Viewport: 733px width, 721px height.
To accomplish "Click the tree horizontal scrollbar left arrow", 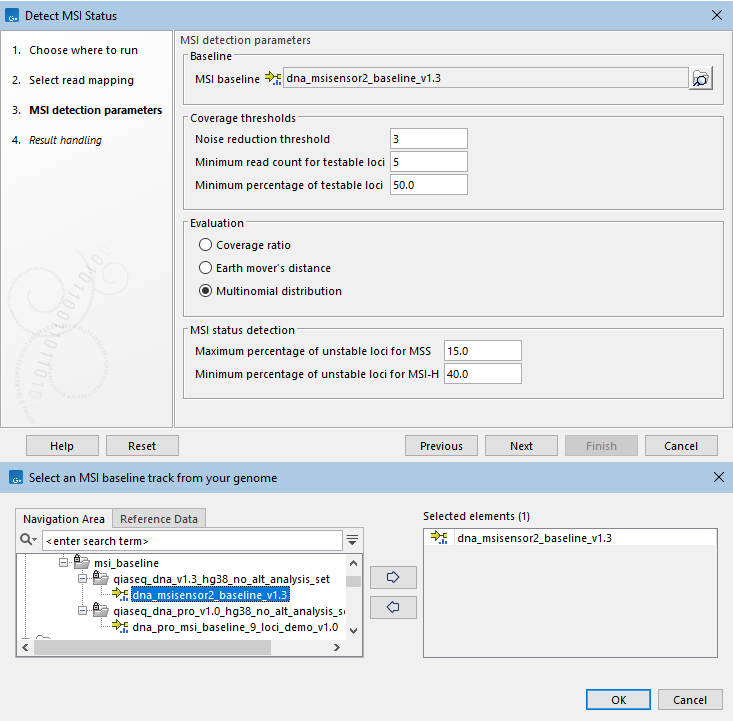I will (x=25, y=647).
